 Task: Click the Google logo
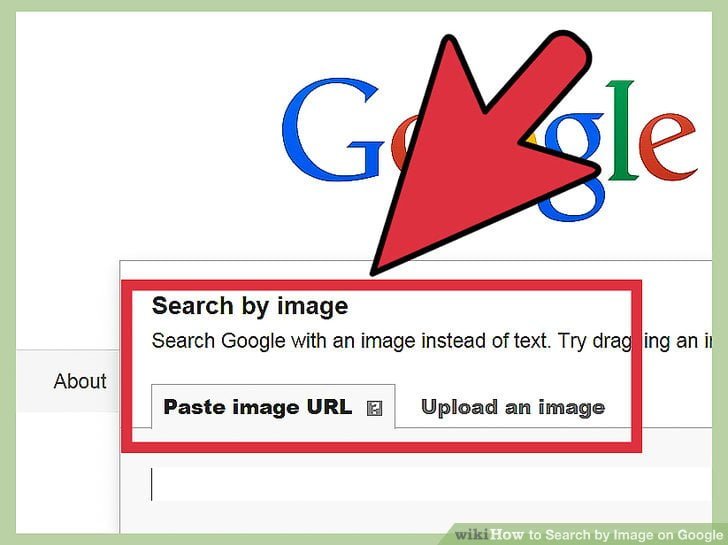490,149
